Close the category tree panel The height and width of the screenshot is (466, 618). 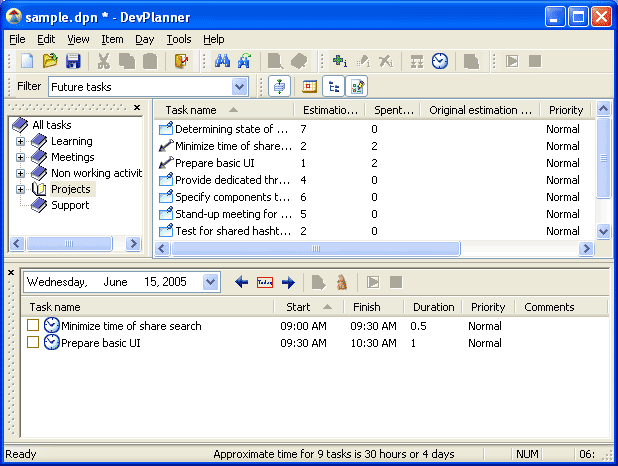point(137,107)
